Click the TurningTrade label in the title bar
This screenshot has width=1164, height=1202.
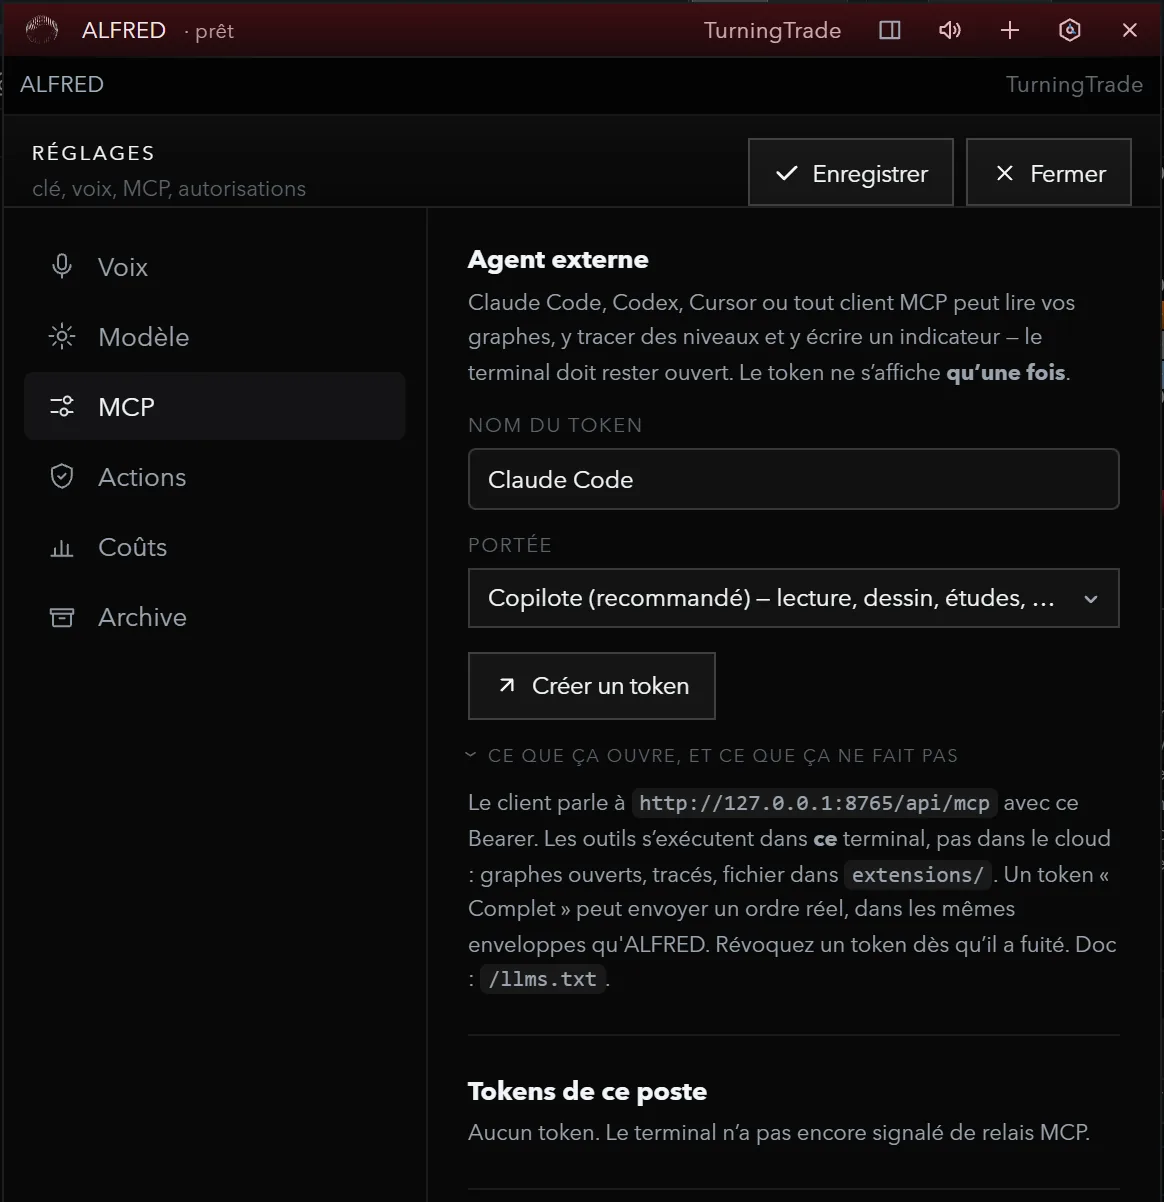[x=772, y=30]
